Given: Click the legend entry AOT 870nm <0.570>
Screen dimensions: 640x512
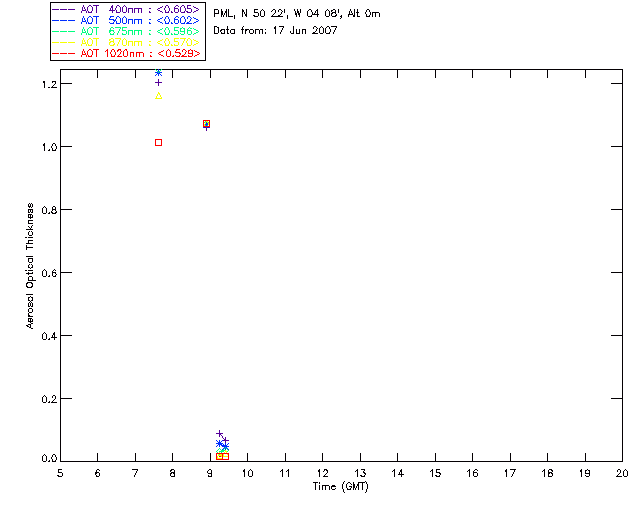Looking at the screenshot, I should (x=126, y=42).
